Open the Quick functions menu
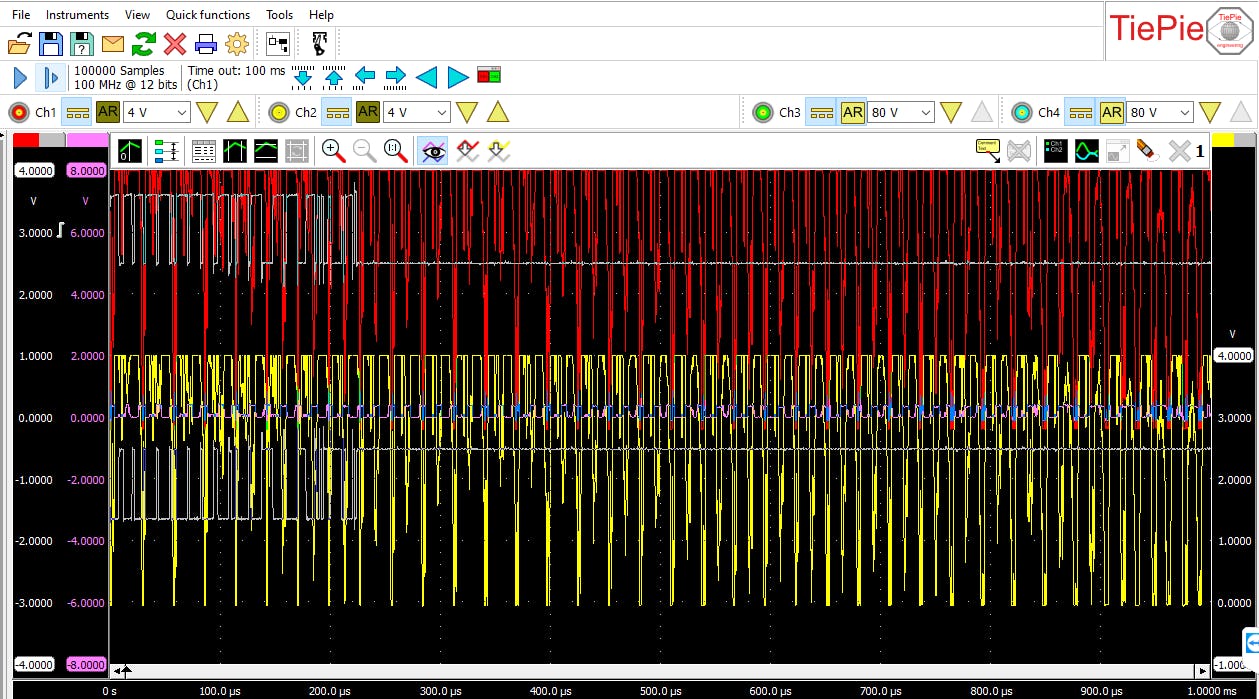The width and height of the screenshot is (1259, 699). [x=208, y=15]
